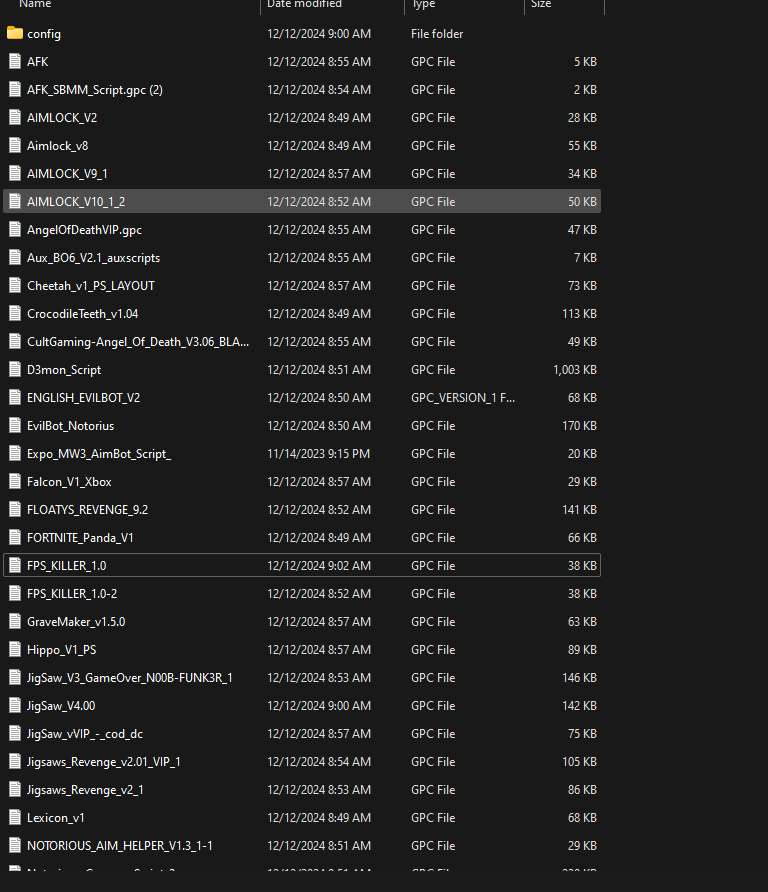Screen dimensions: 768x892
Task: Select the JigSaw_V3_GameOver_N00B-FUNK3R_1 file name
Action: click(x=130, y=678)
